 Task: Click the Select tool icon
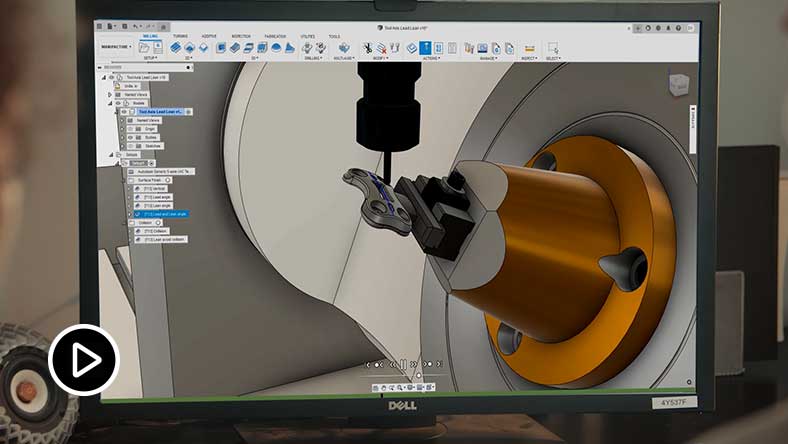(x=553, y=47)
